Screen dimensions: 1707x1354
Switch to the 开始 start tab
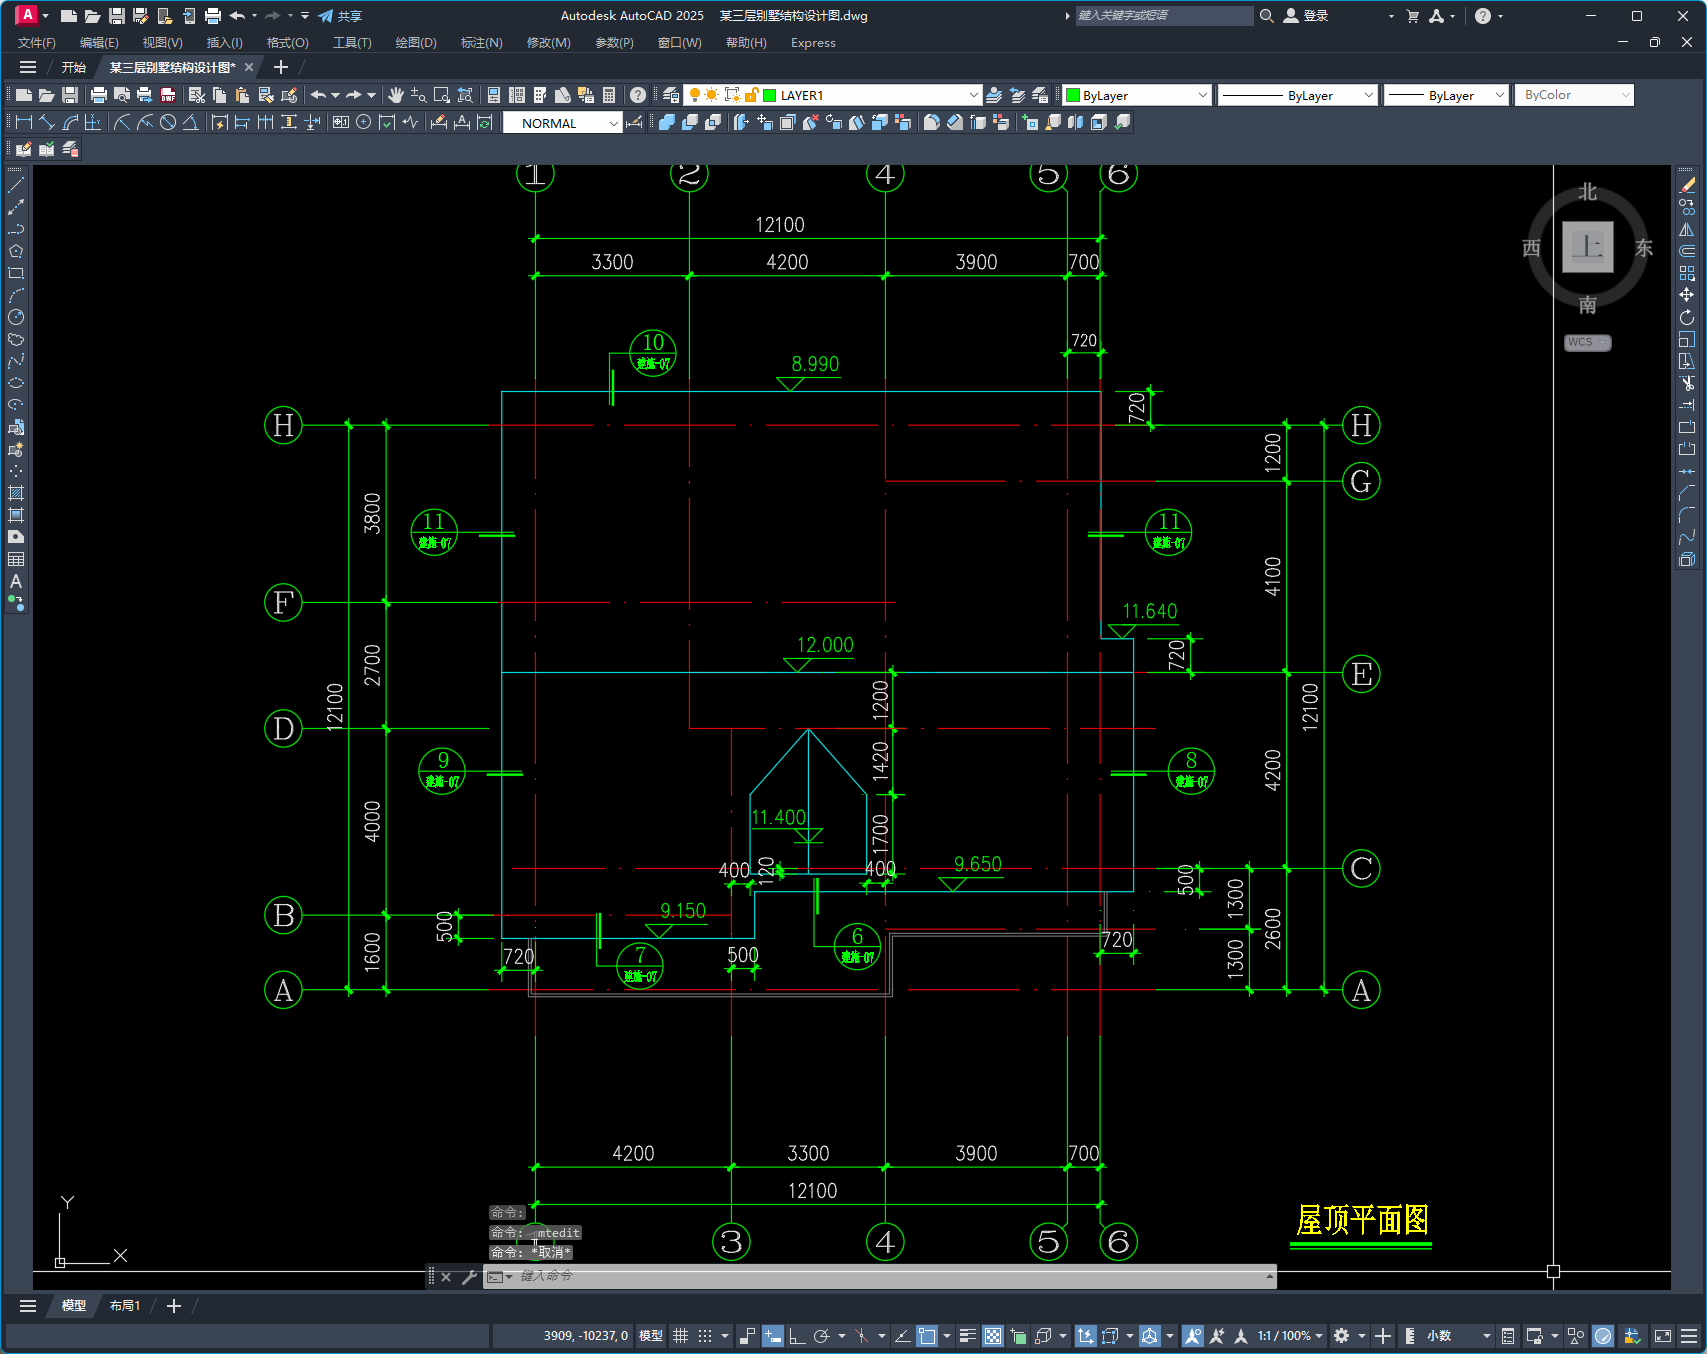(x=73, y=67)
